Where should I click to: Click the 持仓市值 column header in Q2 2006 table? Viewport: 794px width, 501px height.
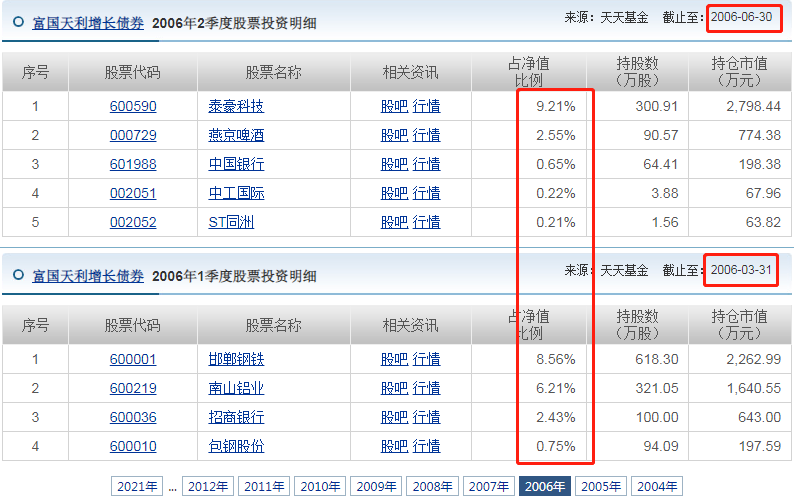coord(739,72)
